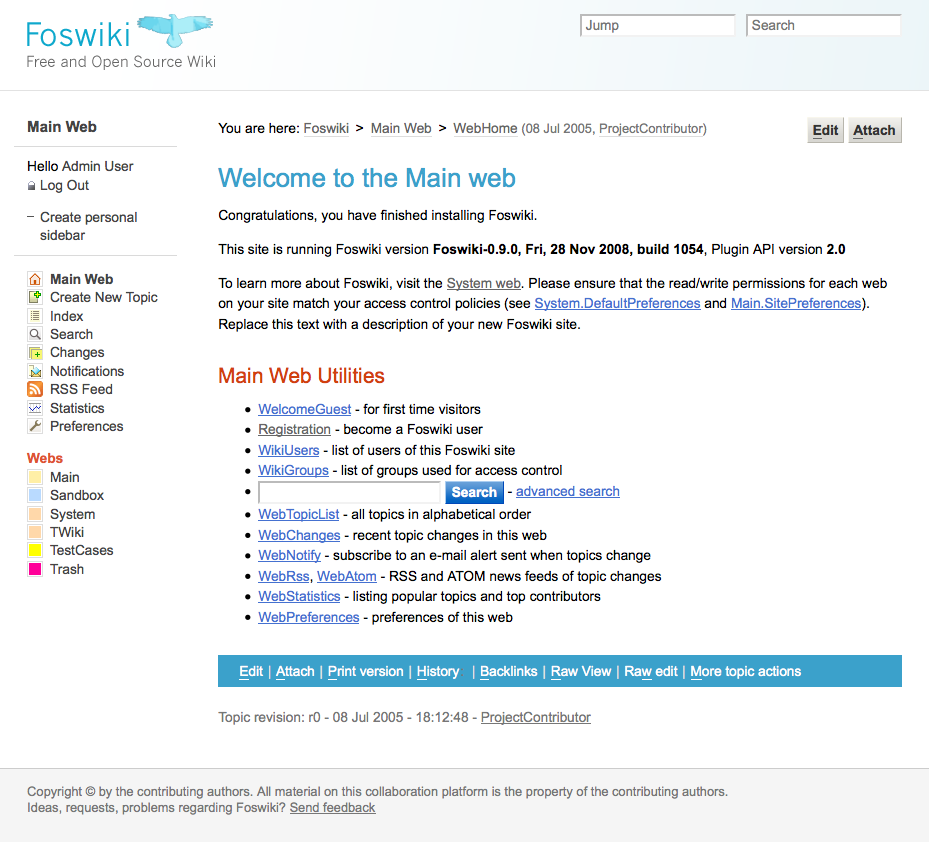This screenshot has width=929, height=842.
Task: Open Trash web in sidebar
Action: 67,569
